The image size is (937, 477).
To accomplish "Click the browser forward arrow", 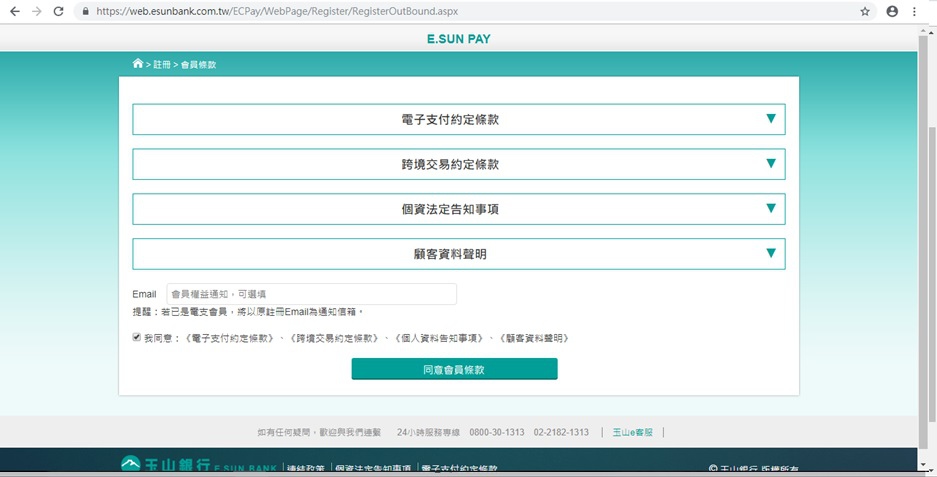I will click(x=36, y=11).
